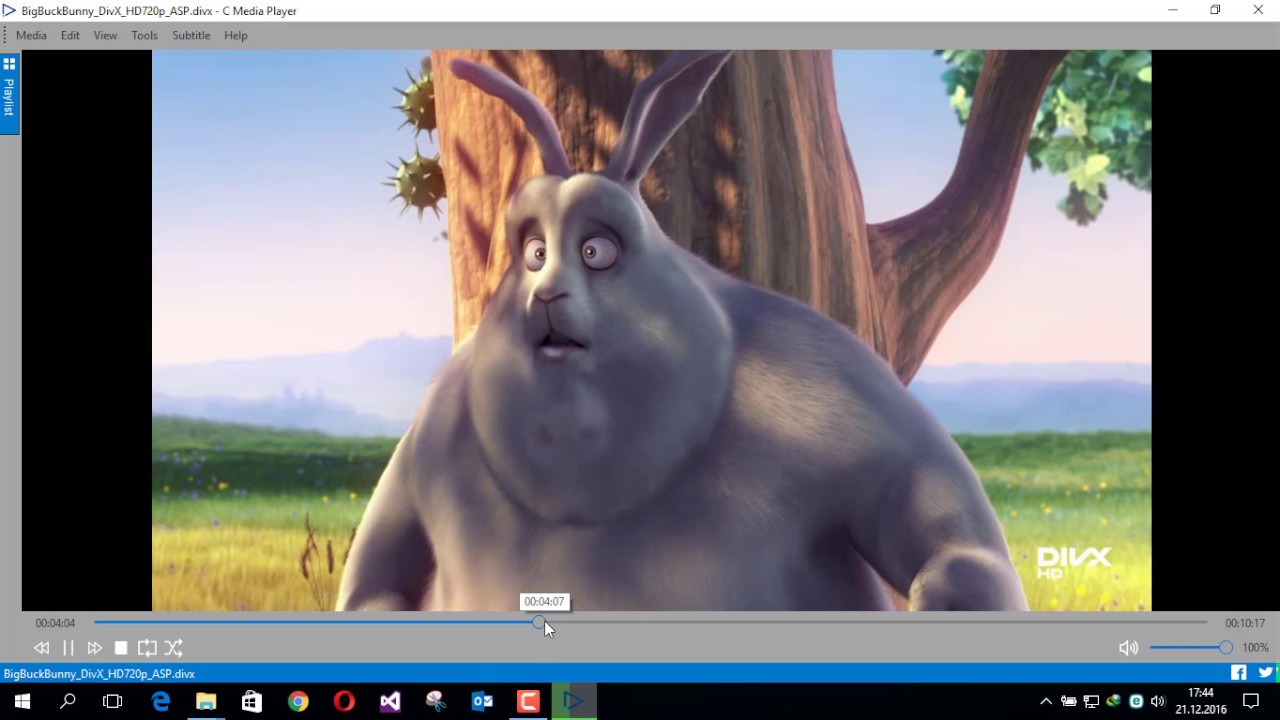This screenshot has width=1280, height=720.
Task: Open Windows Store from taskbar
Action: tap(252, 702)
